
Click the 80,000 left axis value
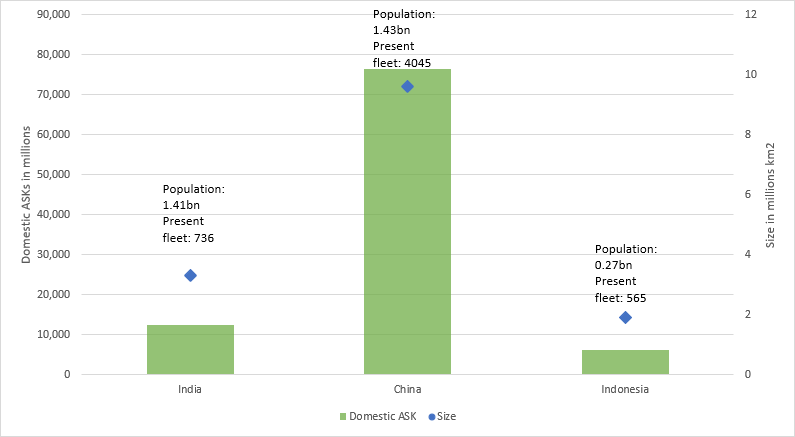pyautogui.click(x=54, y=54)
